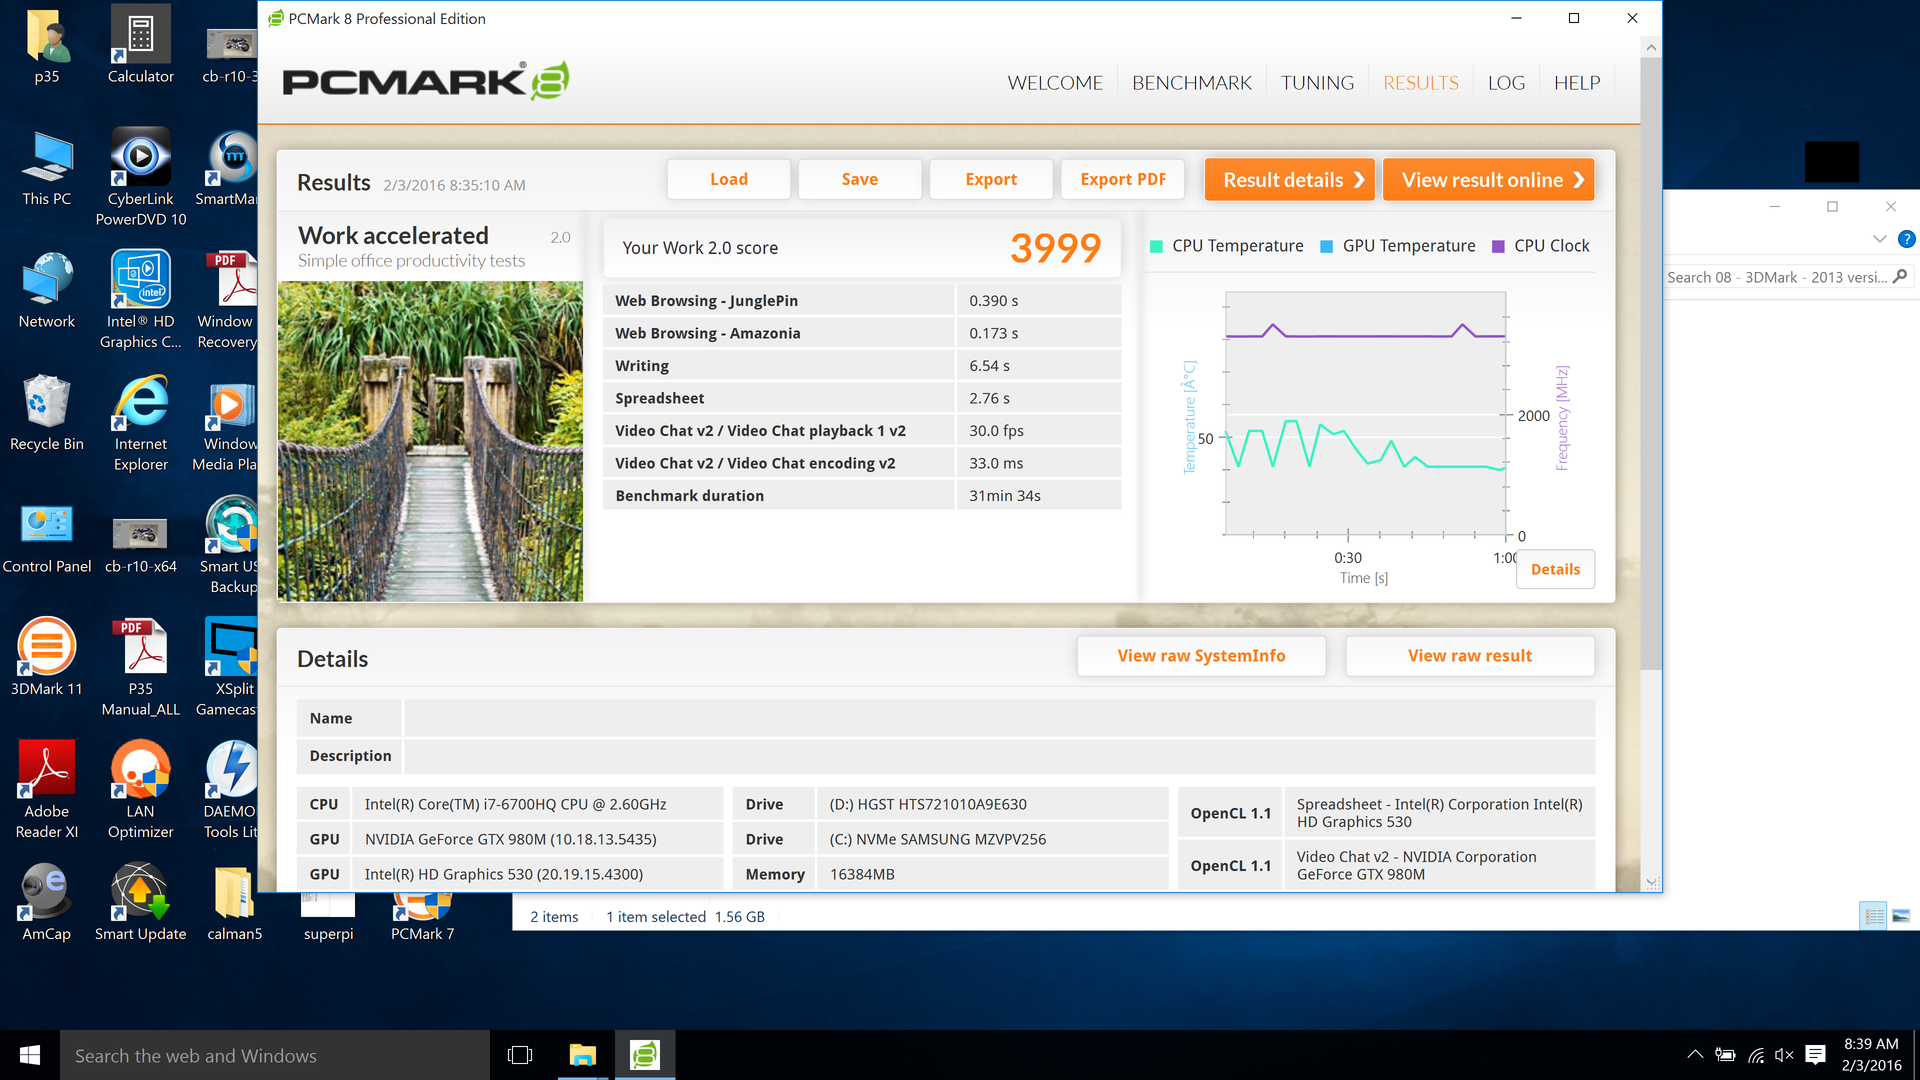The width and height of the screenshot is (1920, 1080).
Task: Launch Adobe Reader XI from desktop
Action: pos(46,788)
